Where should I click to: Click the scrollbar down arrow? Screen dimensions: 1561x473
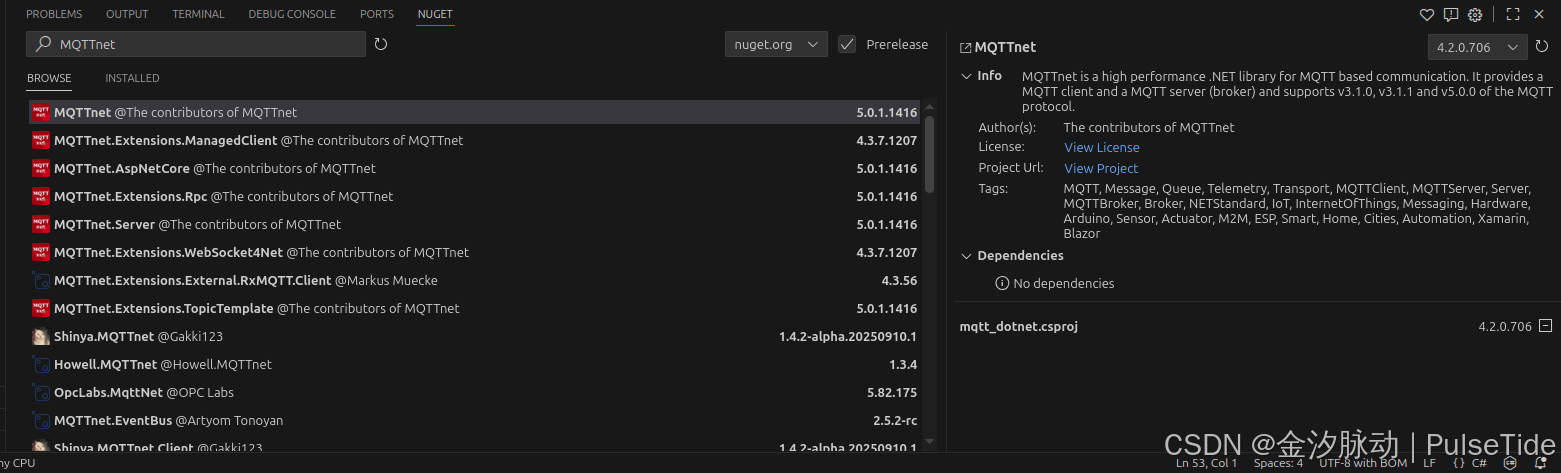point(929,440)
